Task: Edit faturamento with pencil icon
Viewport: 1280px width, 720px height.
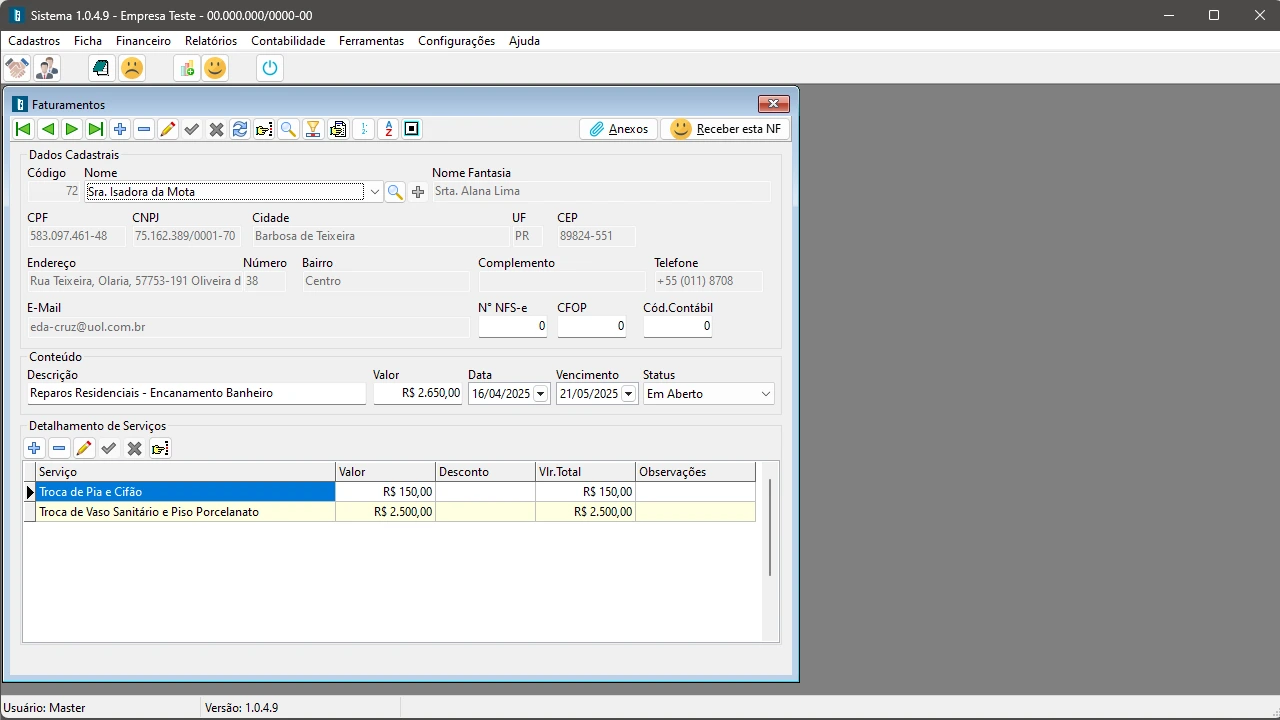Action: [x=168, y=129]
